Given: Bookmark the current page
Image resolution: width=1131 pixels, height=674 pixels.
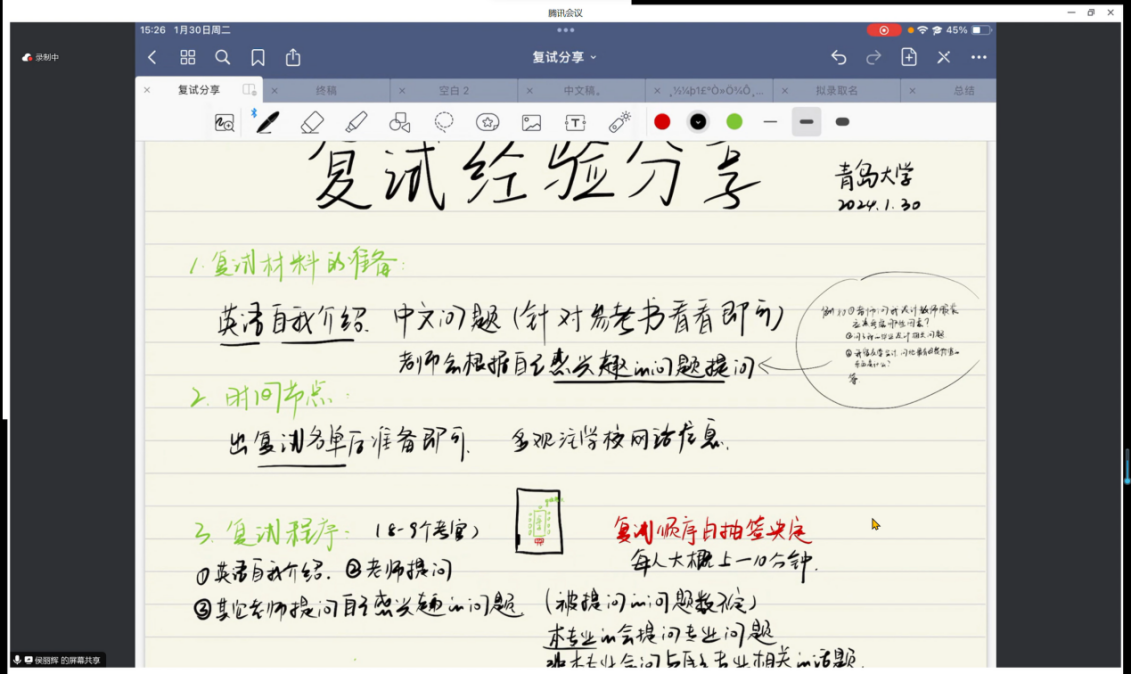Looking at the screenshot, I should click(258, 57).
